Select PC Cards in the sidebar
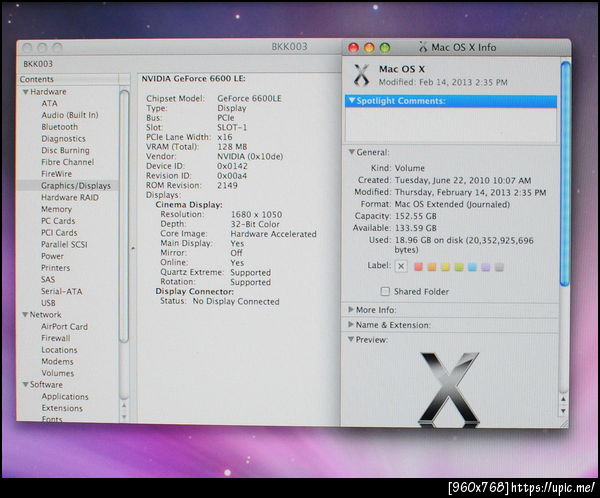600x498 pixels. [x=58, y=221]
